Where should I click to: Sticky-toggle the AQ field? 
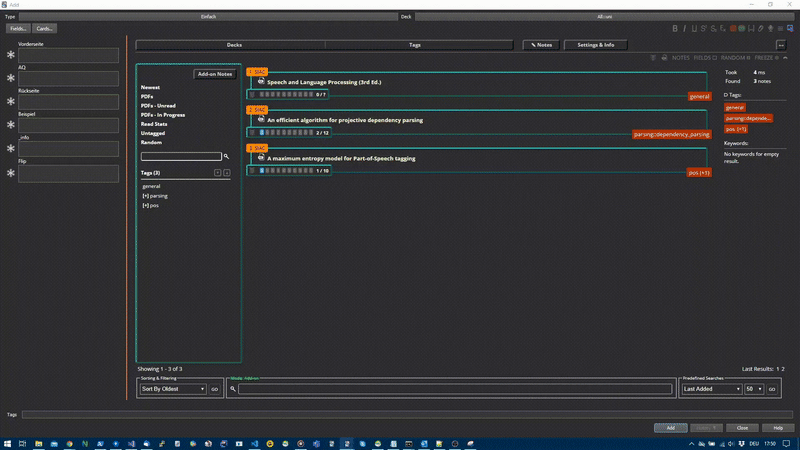point(11,78)
